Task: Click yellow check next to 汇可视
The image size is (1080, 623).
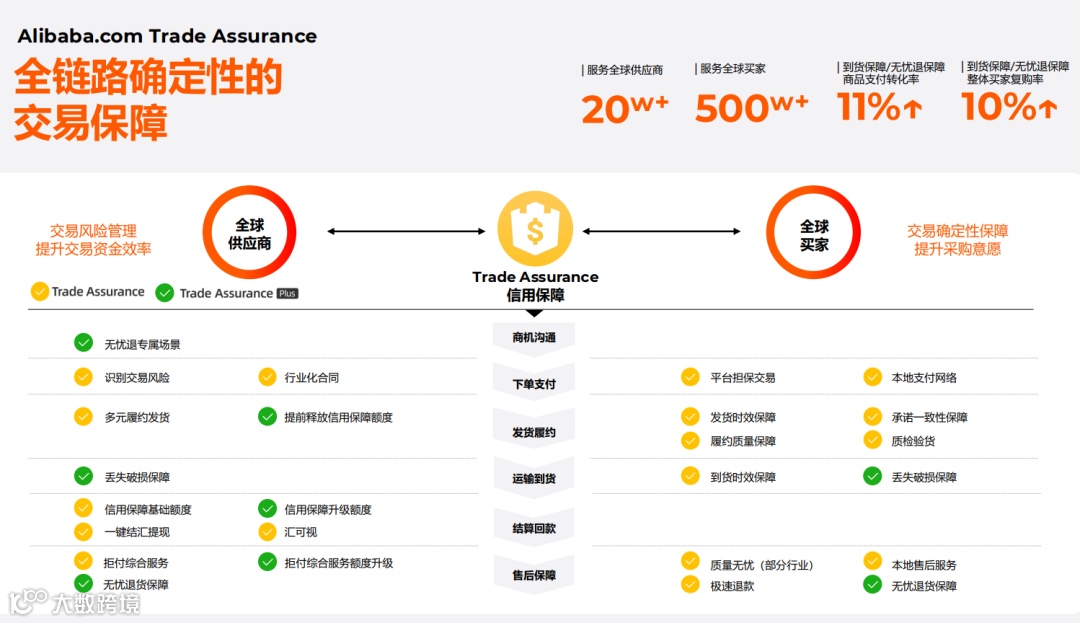Action: [x=267, y=531]
